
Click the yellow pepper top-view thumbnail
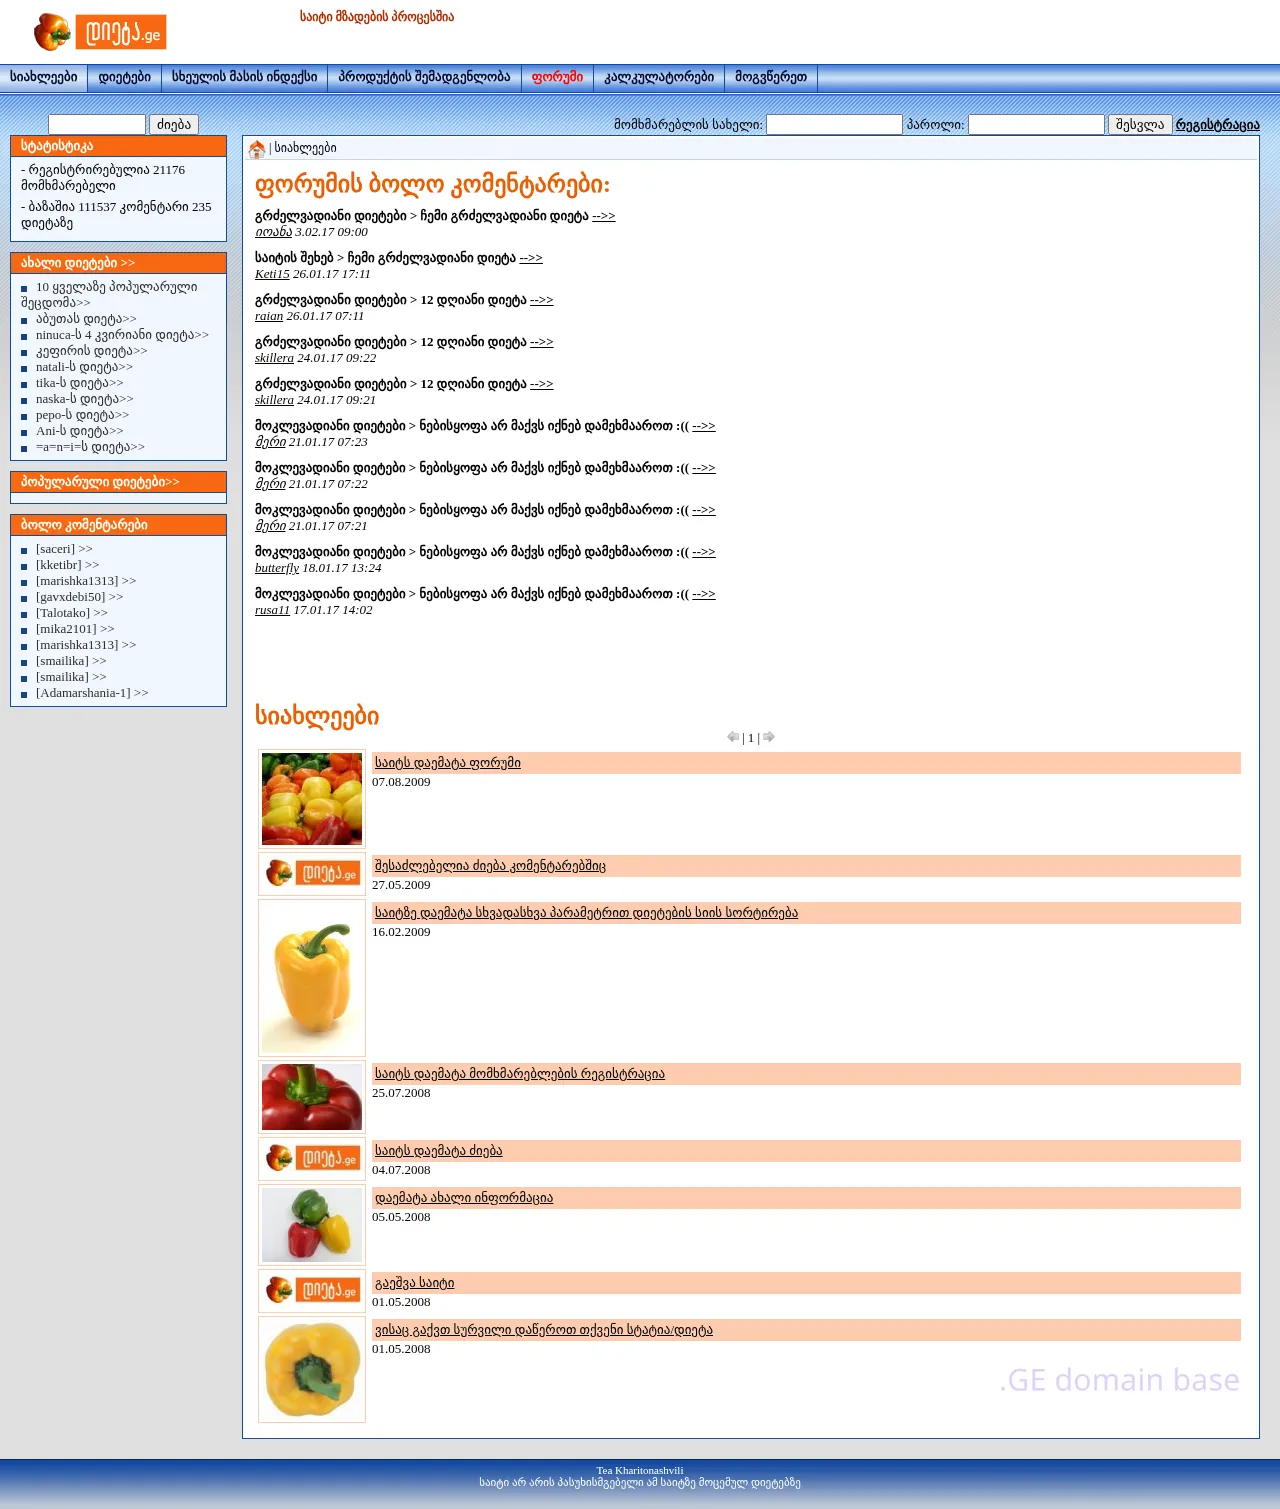(312, 1369)
